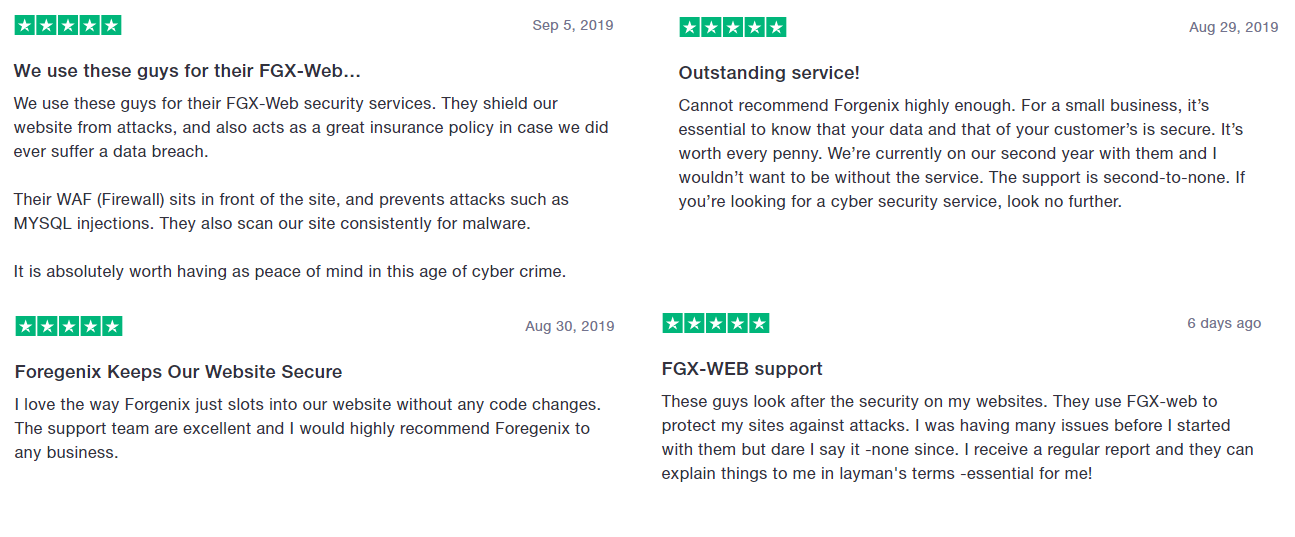
Task: Open the "FGX-WEB support" review title
Action: (x=742, y=369)
